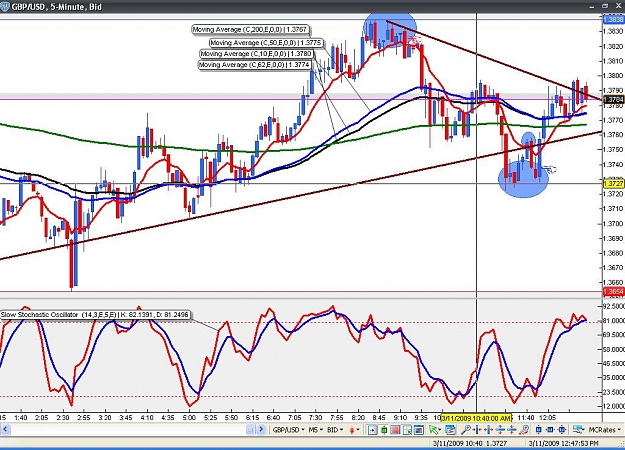Click the auto-scroll chart shift icon
The width and height of the screenshot is (625, 450).
click(372, 430)
